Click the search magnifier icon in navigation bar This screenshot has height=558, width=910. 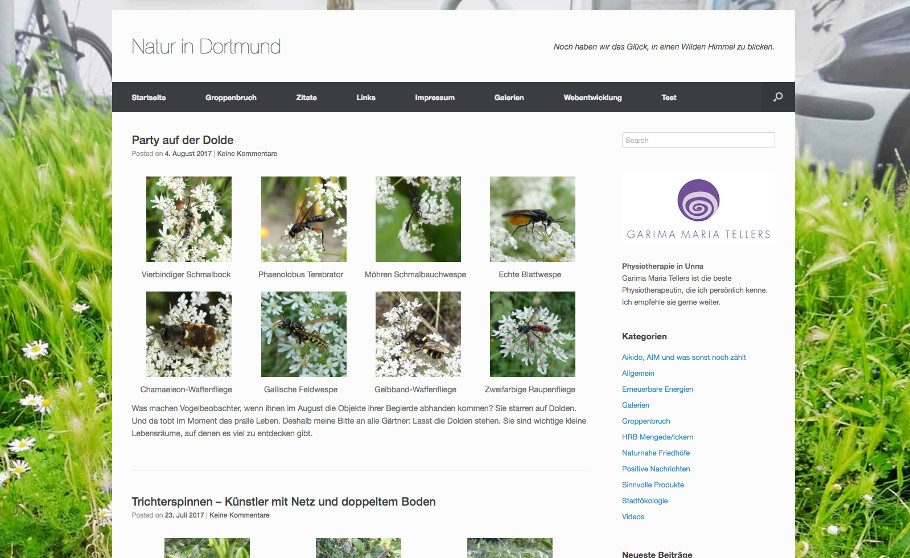[778, 97]
